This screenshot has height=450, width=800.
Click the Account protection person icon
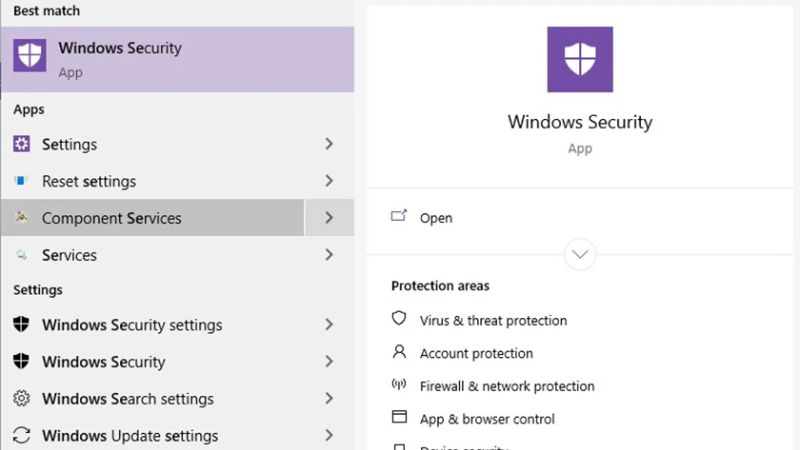(399, 352)
